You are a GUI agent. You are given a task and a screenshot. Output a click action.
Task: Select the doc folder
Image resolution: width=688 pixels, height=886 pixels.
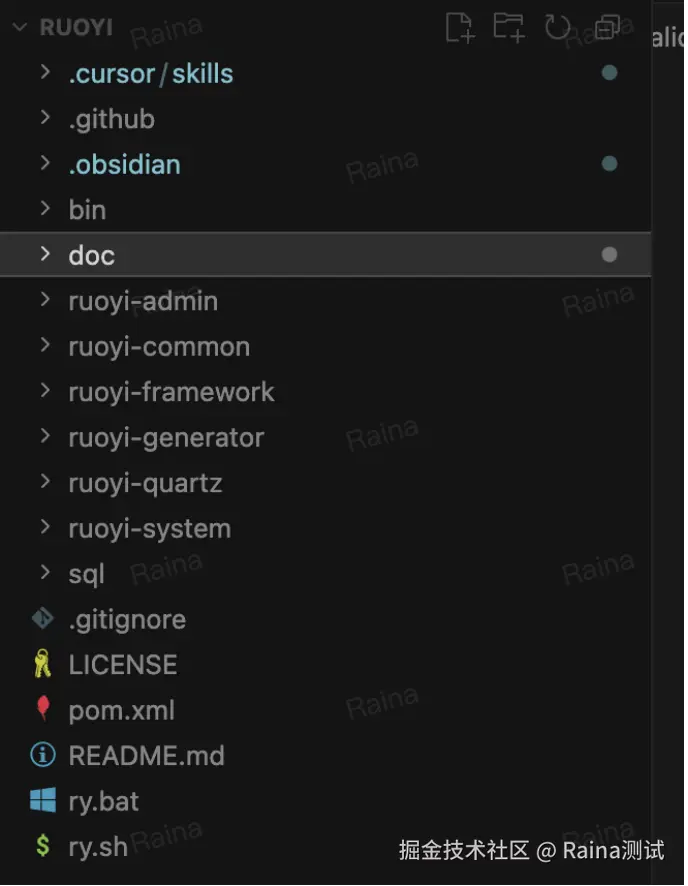click(x=92, y=255)
